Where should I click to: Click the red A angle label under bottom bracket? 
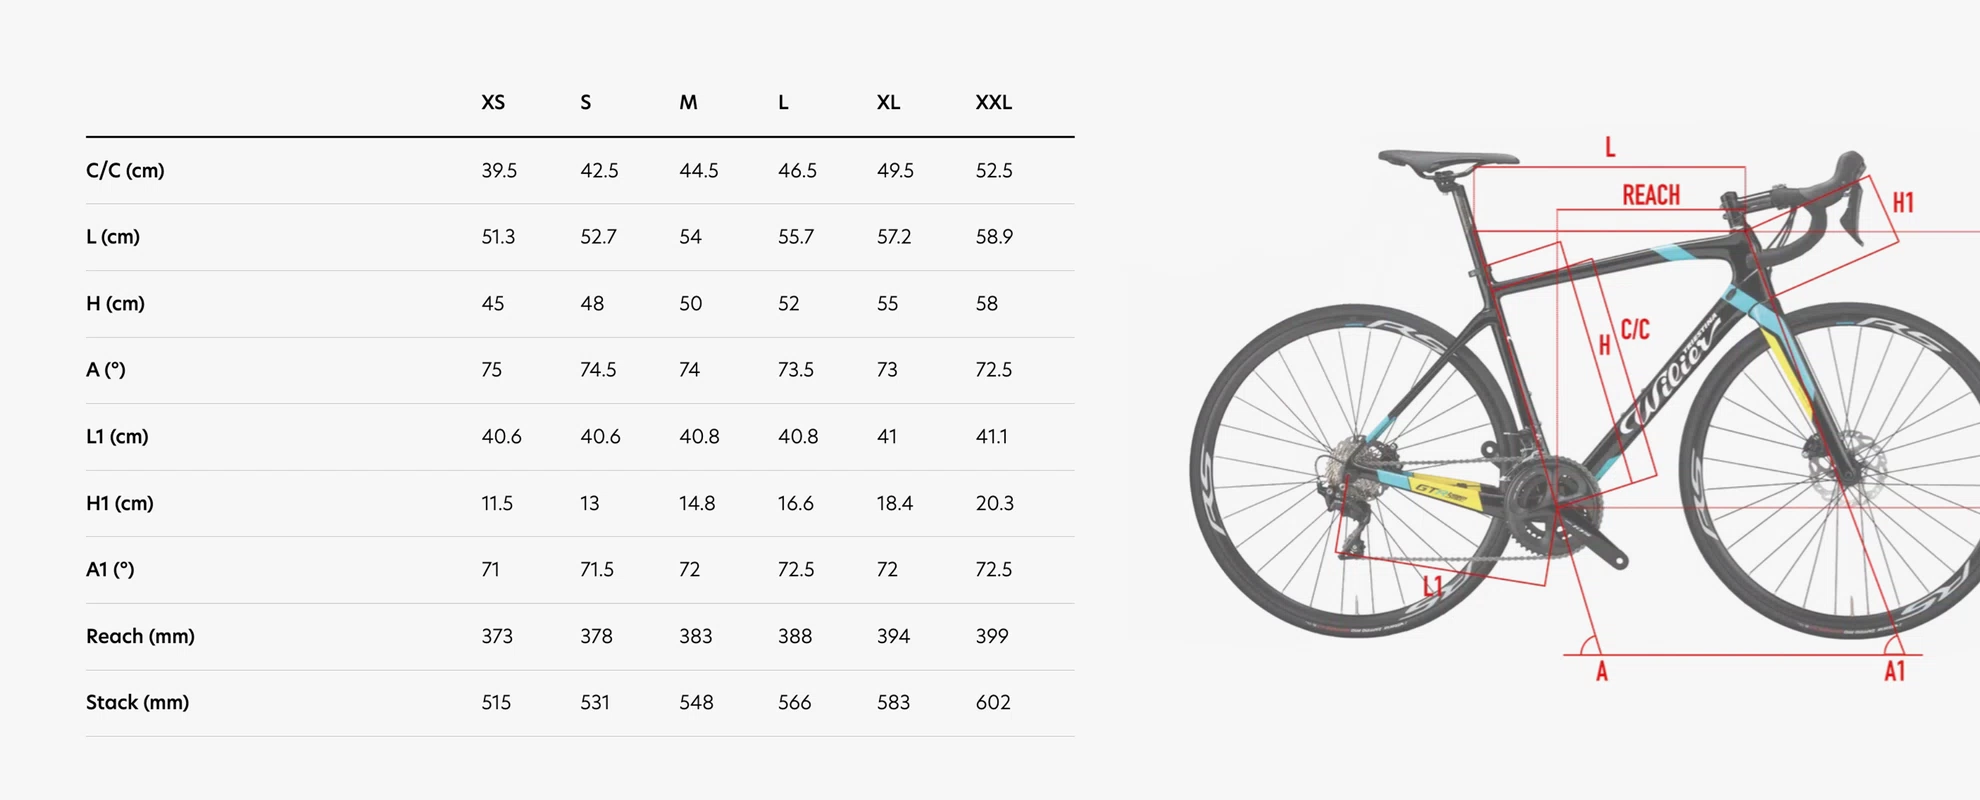coord(1601,672)
